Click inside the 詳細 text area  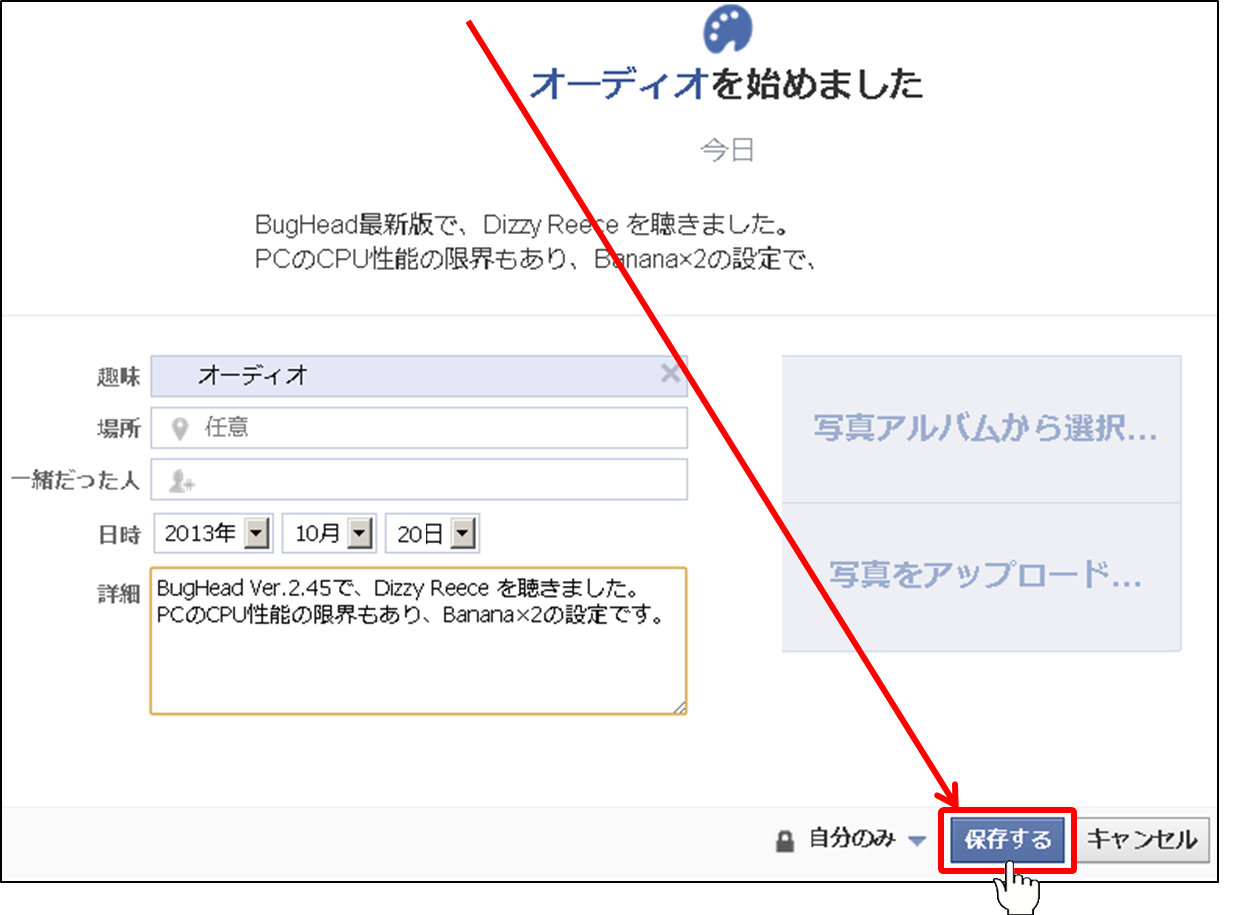coord(418,660)
